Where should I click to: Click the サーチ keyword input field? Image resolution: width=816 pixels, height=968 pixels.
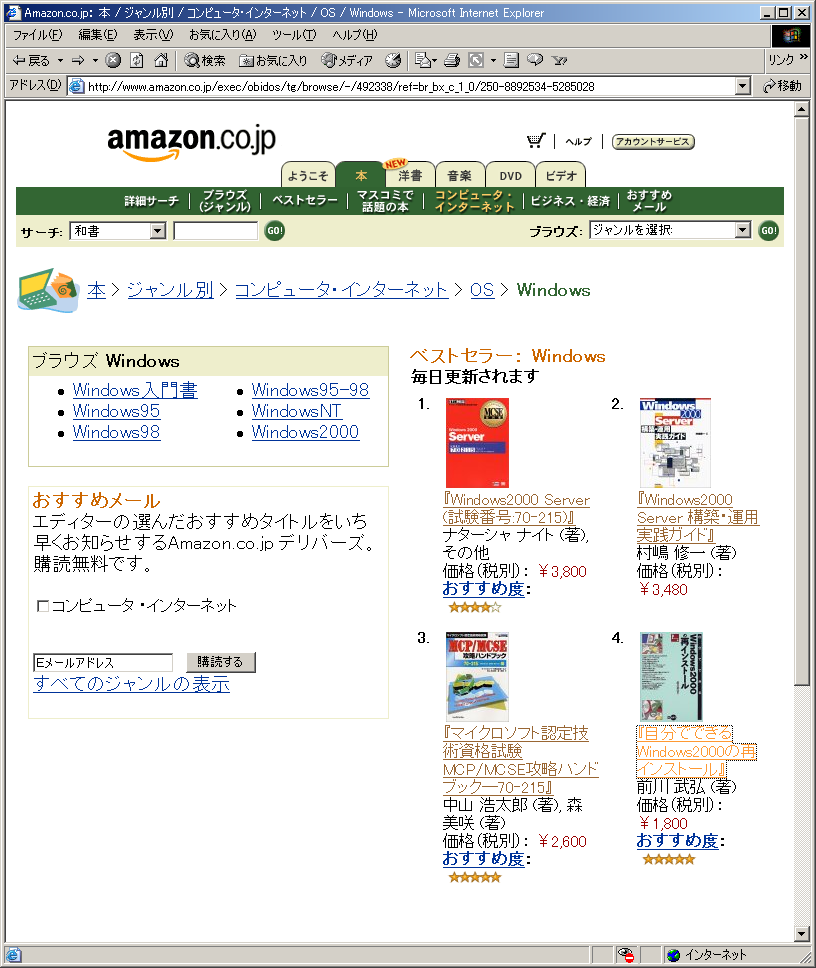[215, 231]
